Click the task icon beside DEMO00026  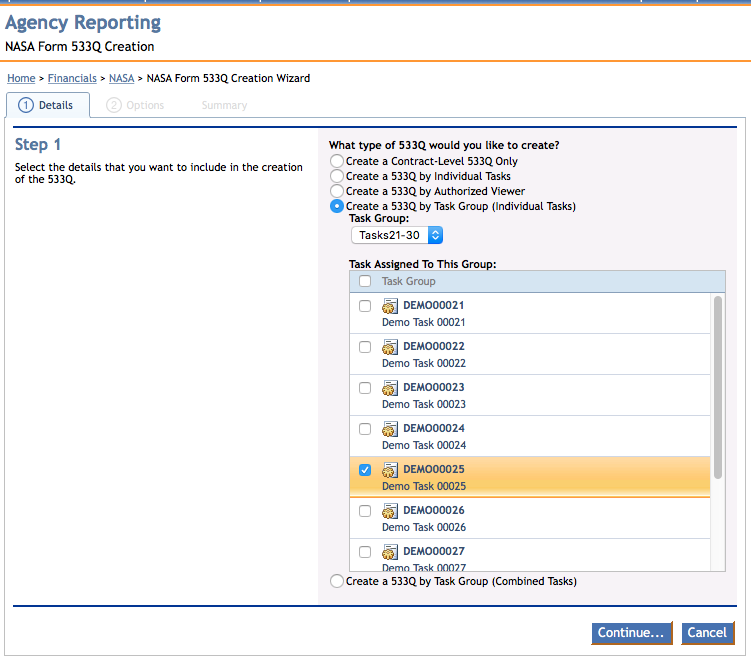tap(390, 511)
